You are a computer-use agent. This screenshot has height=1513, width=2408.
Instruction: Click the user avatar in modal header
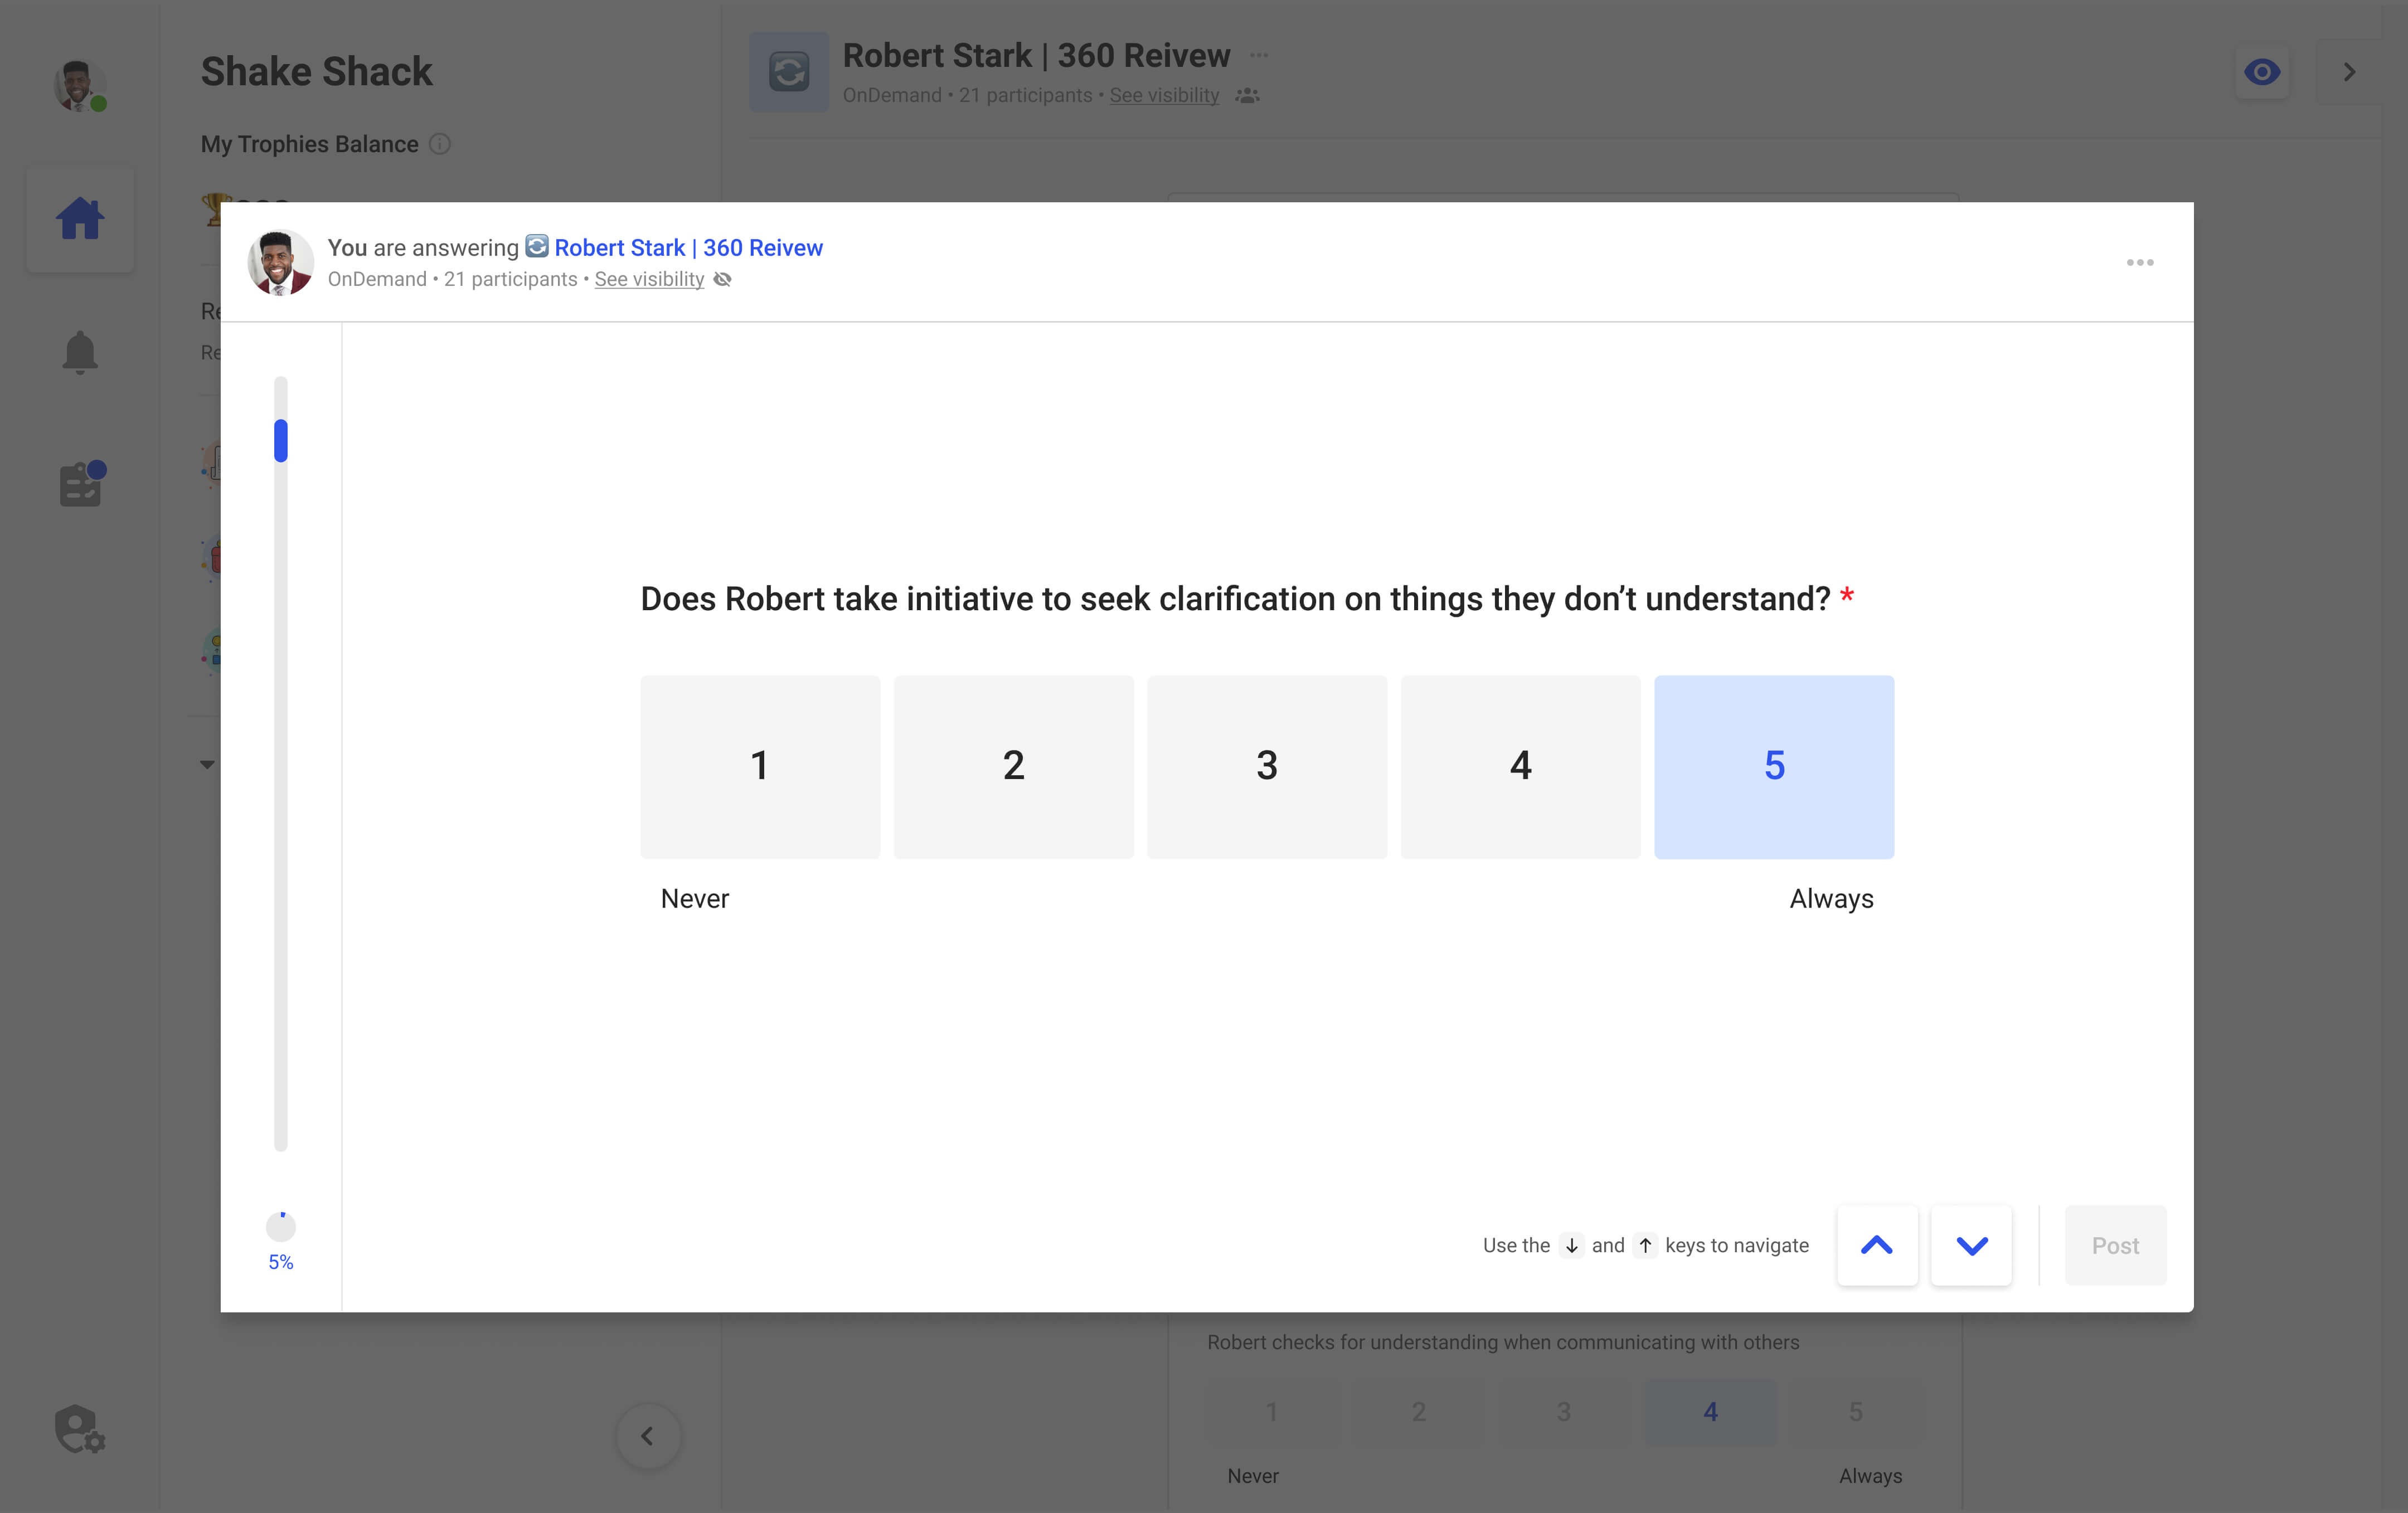pos(280,262)
